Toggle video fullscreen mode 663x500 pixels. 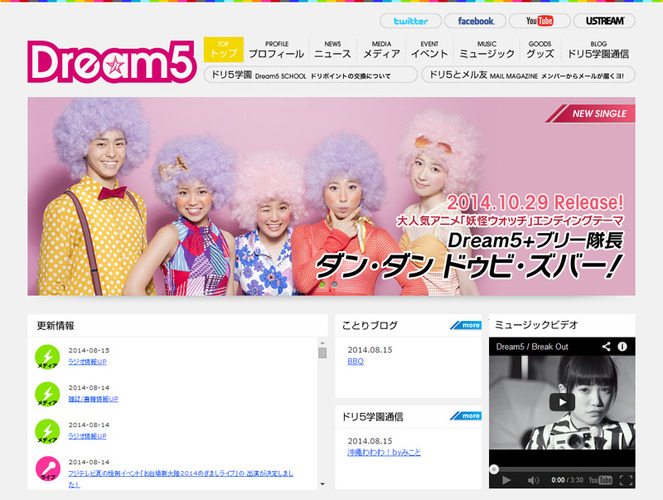626,480
